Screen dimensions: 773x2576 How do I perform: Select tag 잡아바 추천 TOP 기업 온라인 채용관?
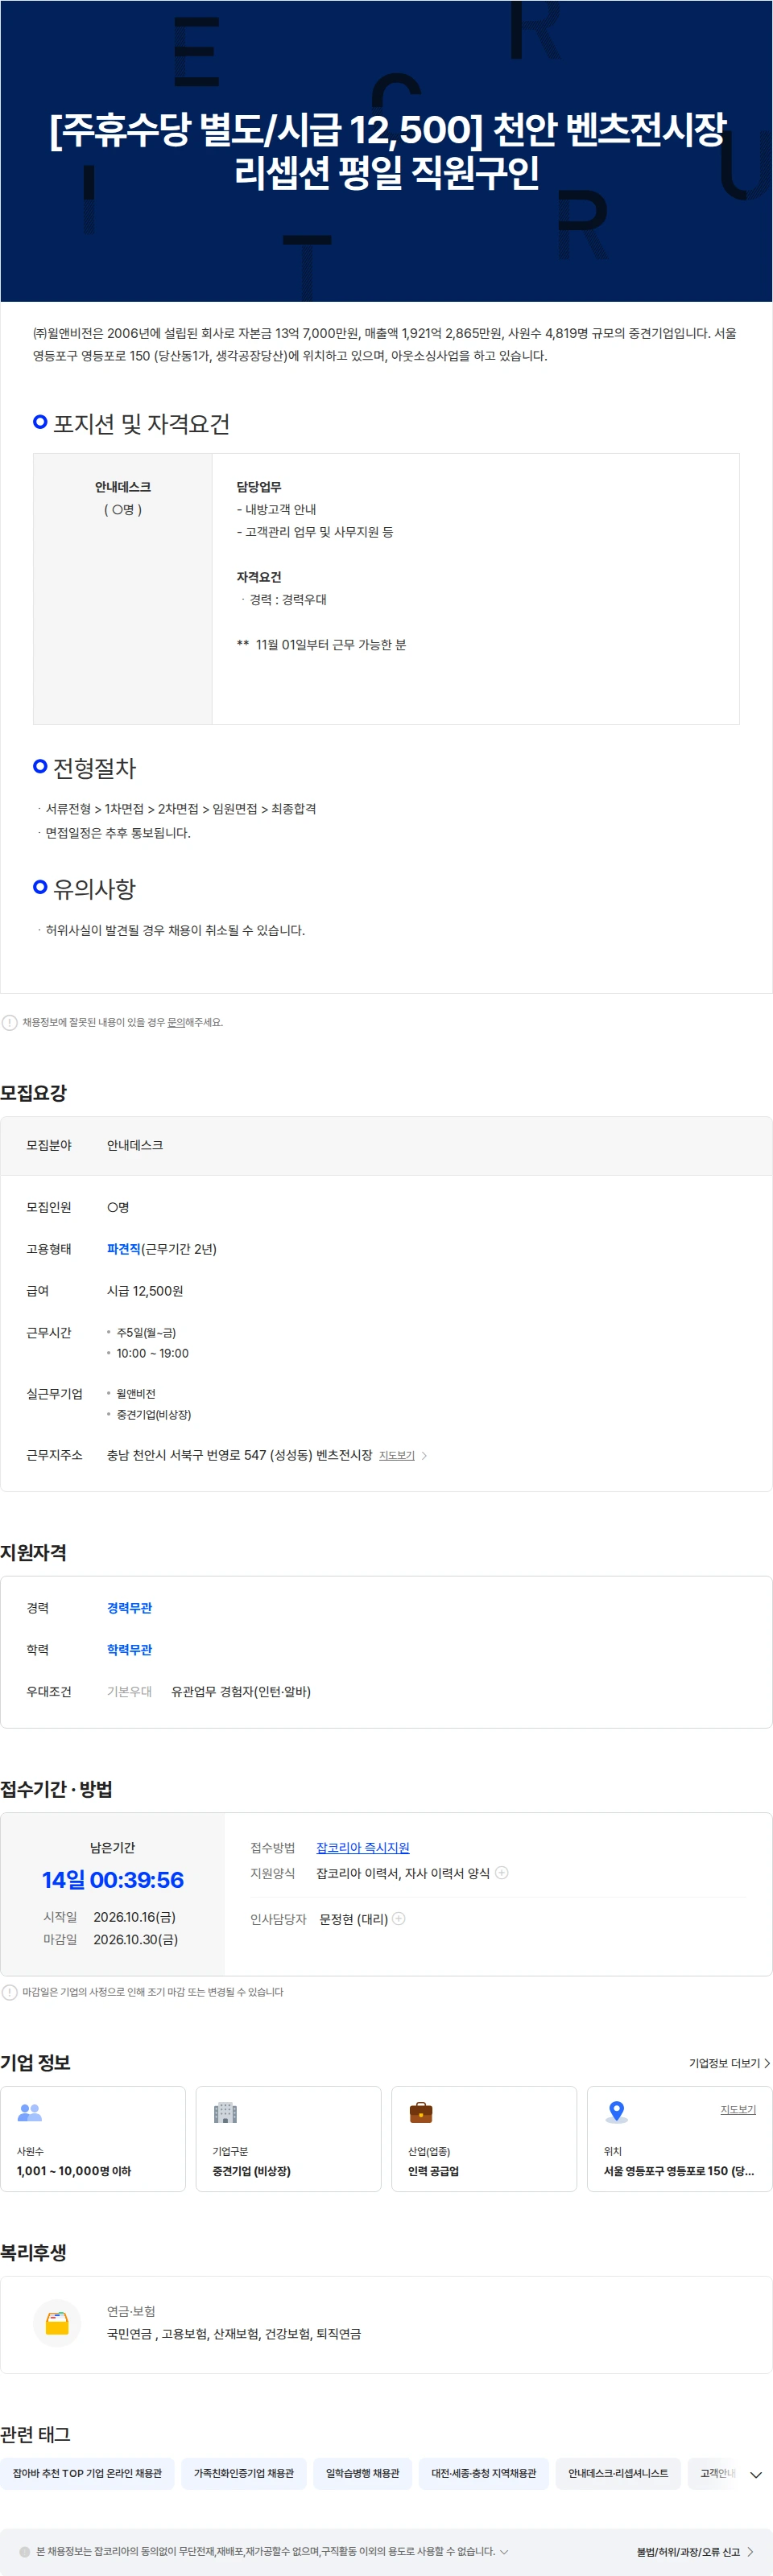point(87,2473)
